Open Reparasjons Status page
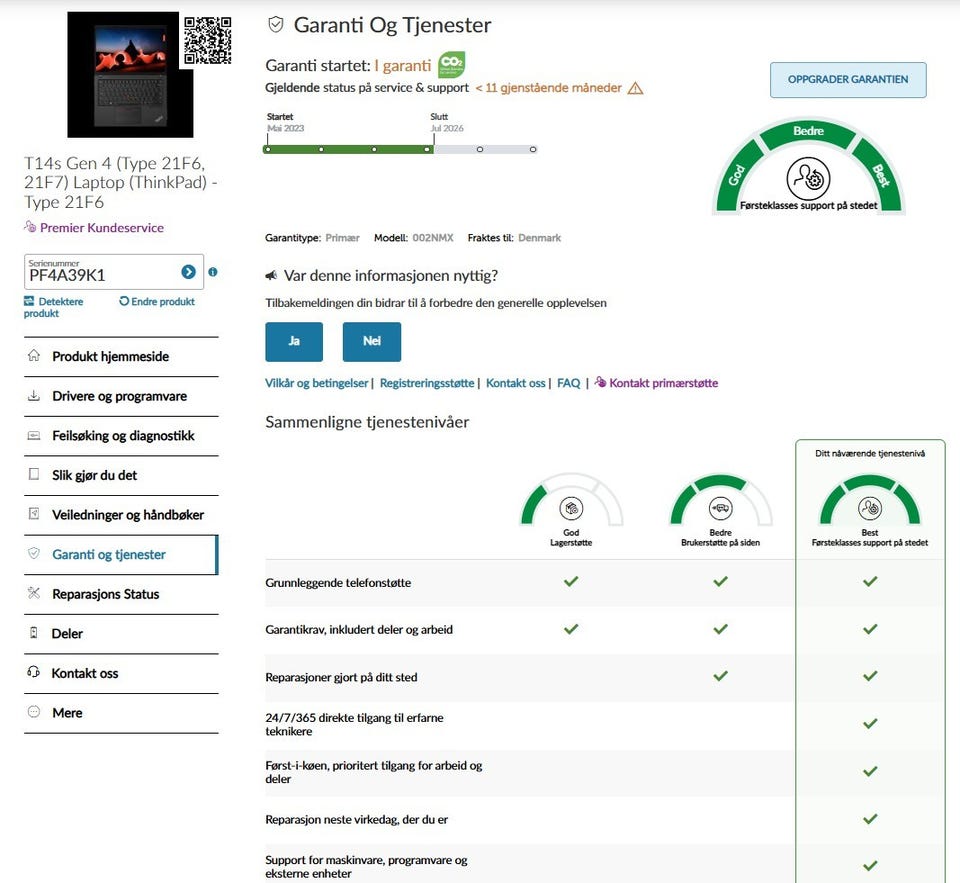Viewport: 960px width, 883px height. (121, 594)
